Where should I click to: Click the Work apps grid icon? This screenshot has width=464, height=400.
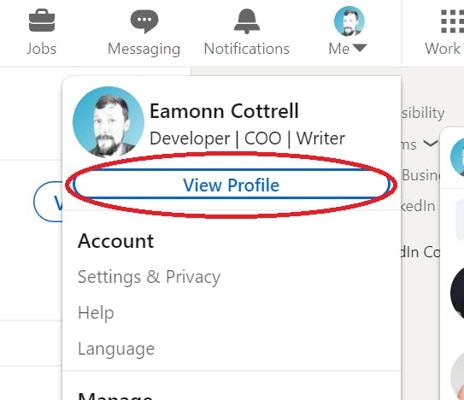pyautogui.click(x=452, y=21)
